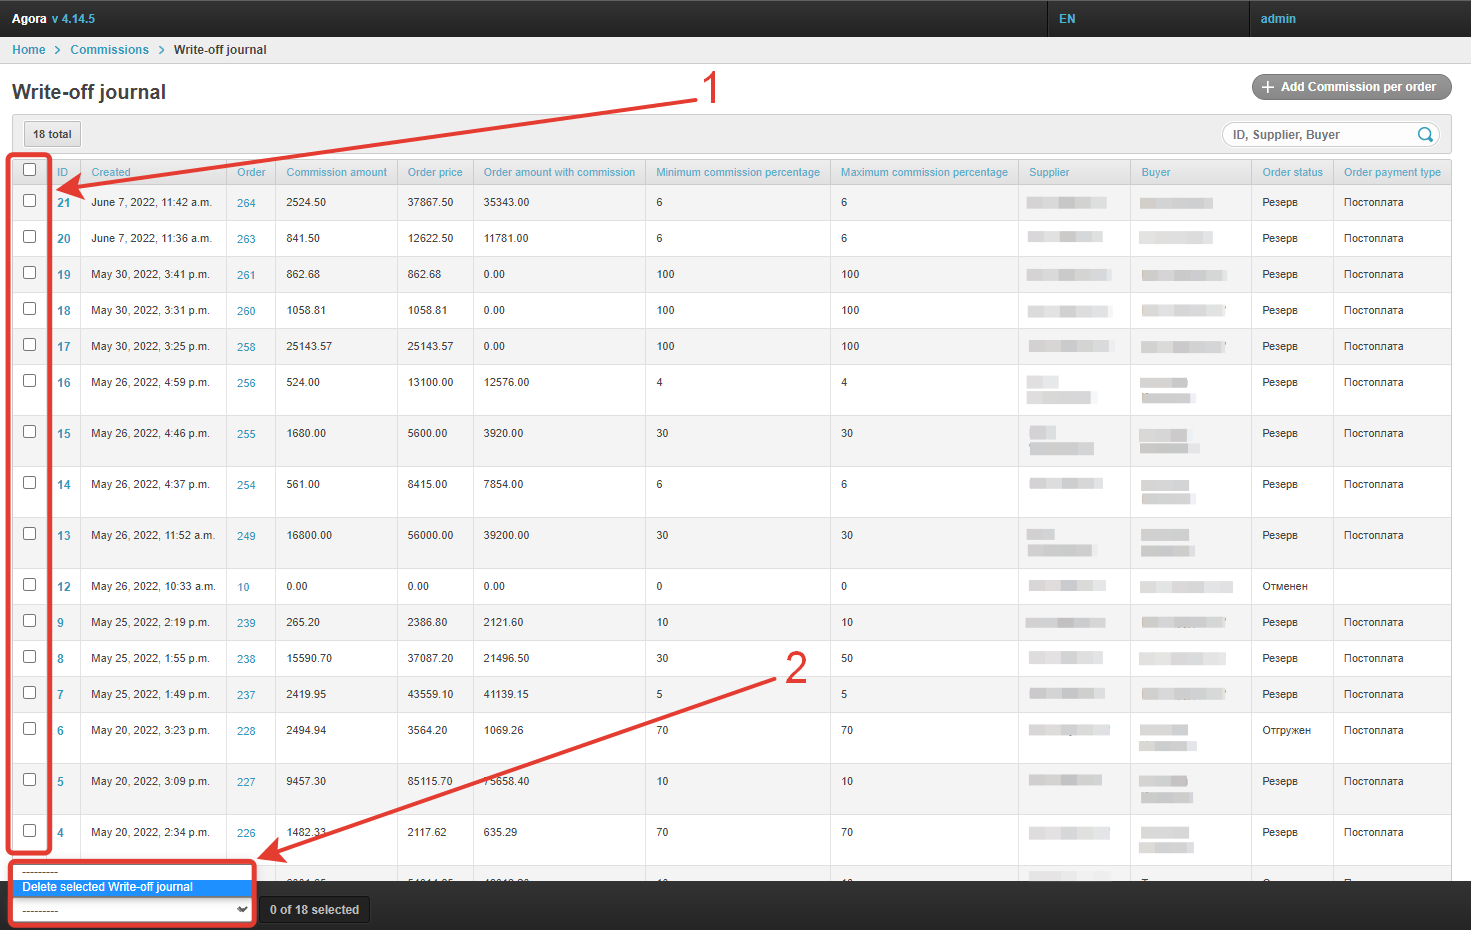The height and width of the screenshot is (930, 1471).
Task: Open write-off entry ID 20
Action: 64,239
